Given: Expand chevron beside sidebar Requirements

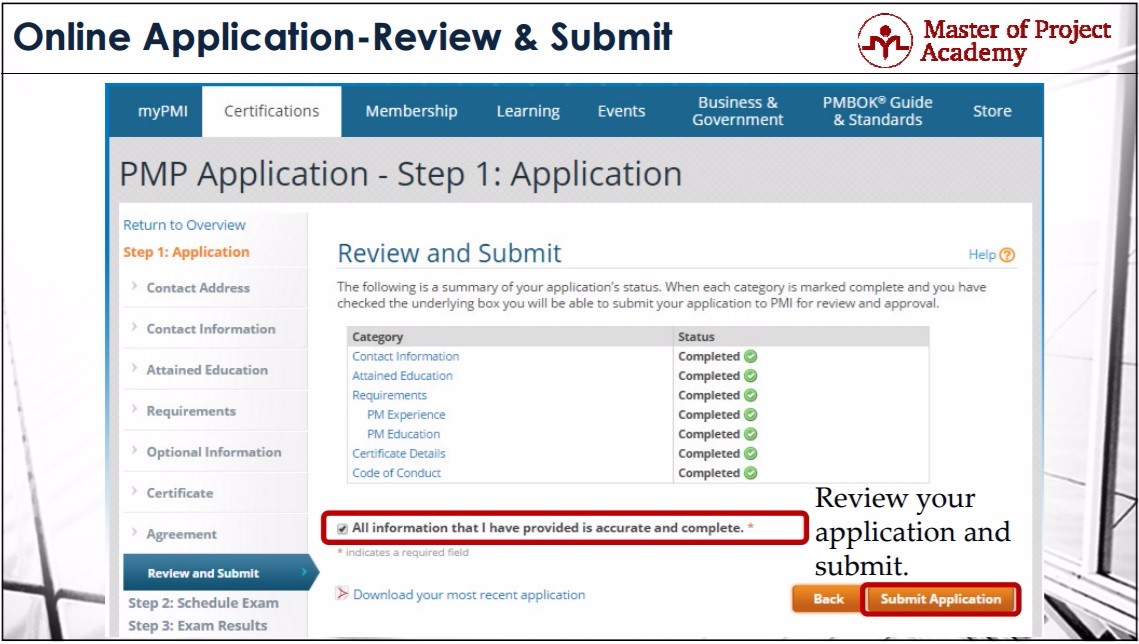Looking at the screenshot, I should 134,409.
